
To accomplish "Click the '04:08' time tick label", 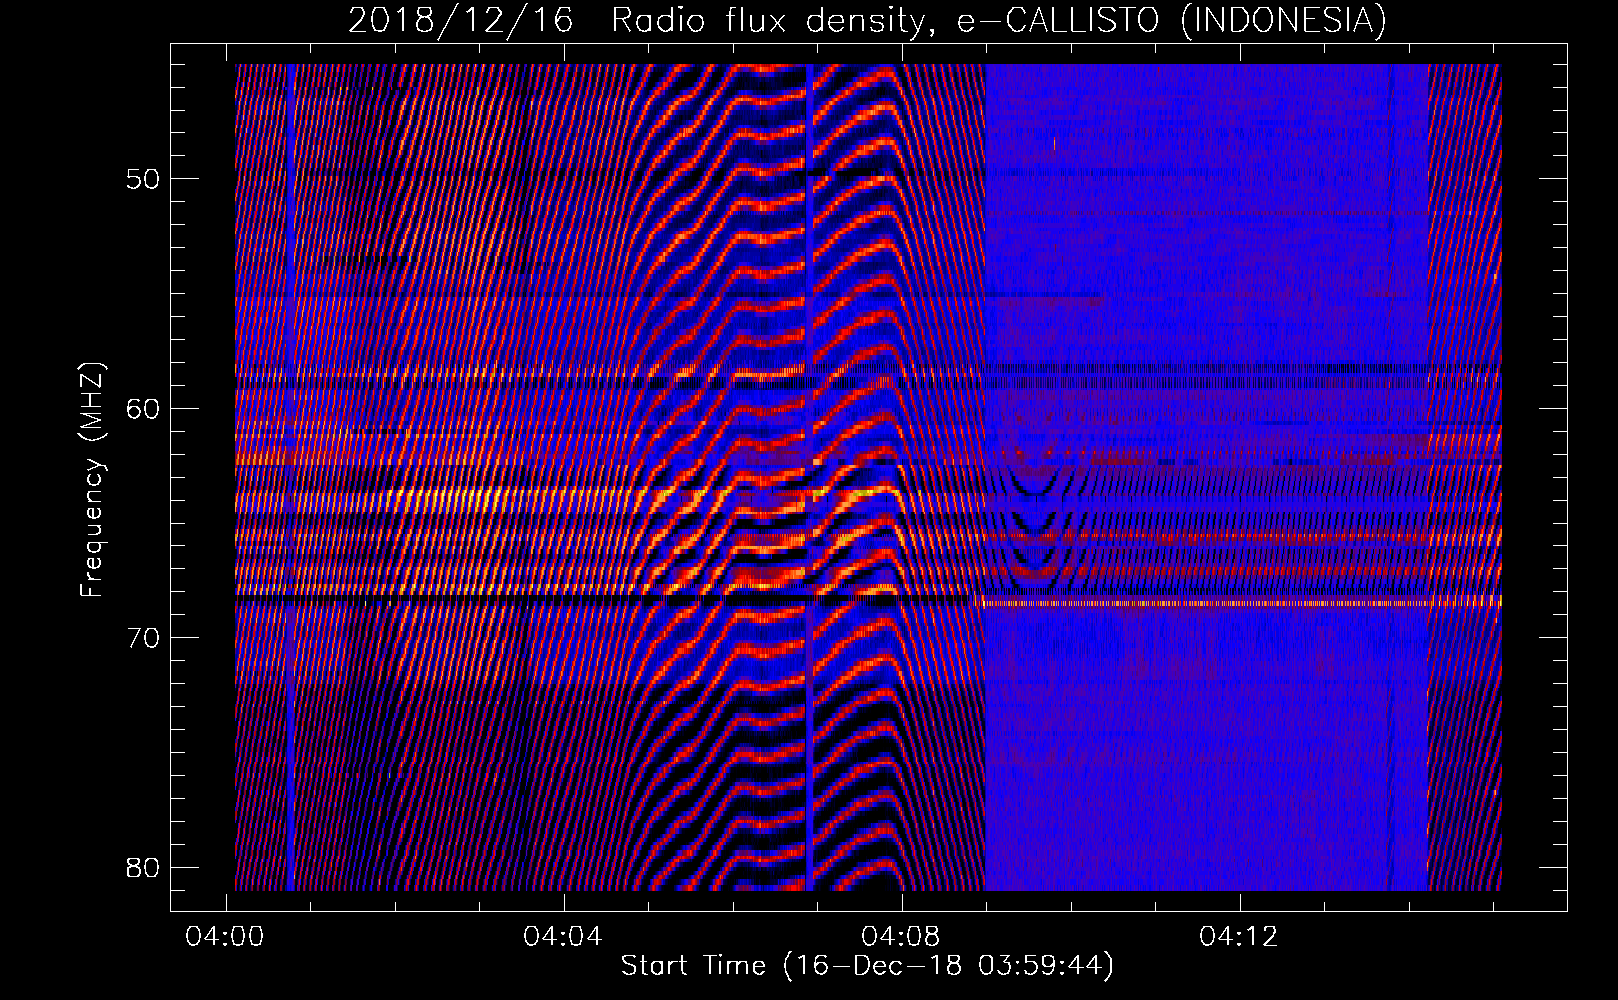I will [x=903, y=937].
